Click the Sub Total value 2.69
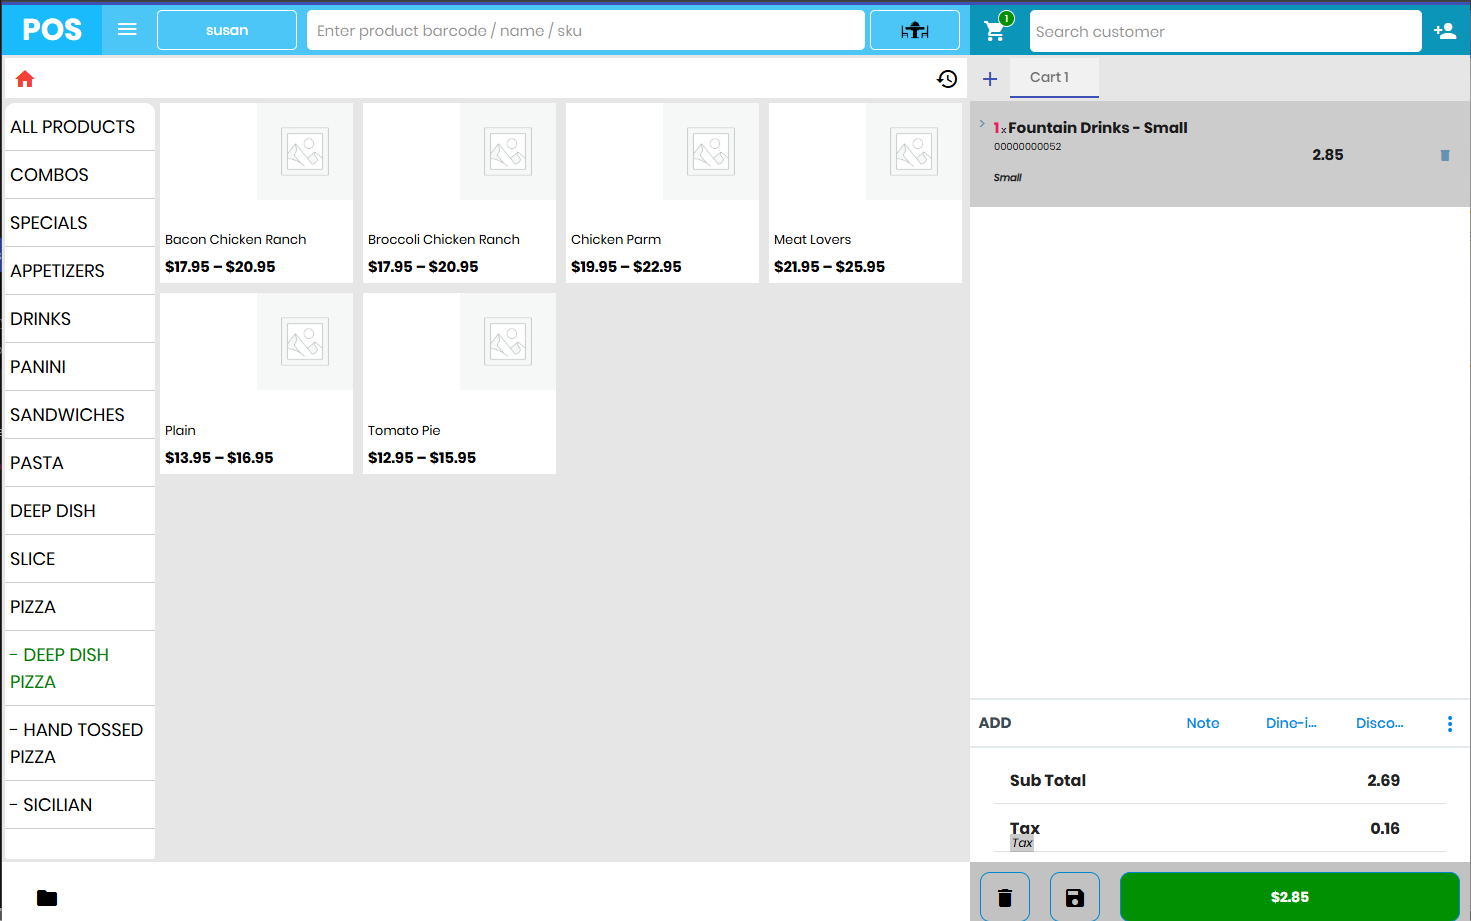Screen dimensions: 1471x921 coord(1383,780)
